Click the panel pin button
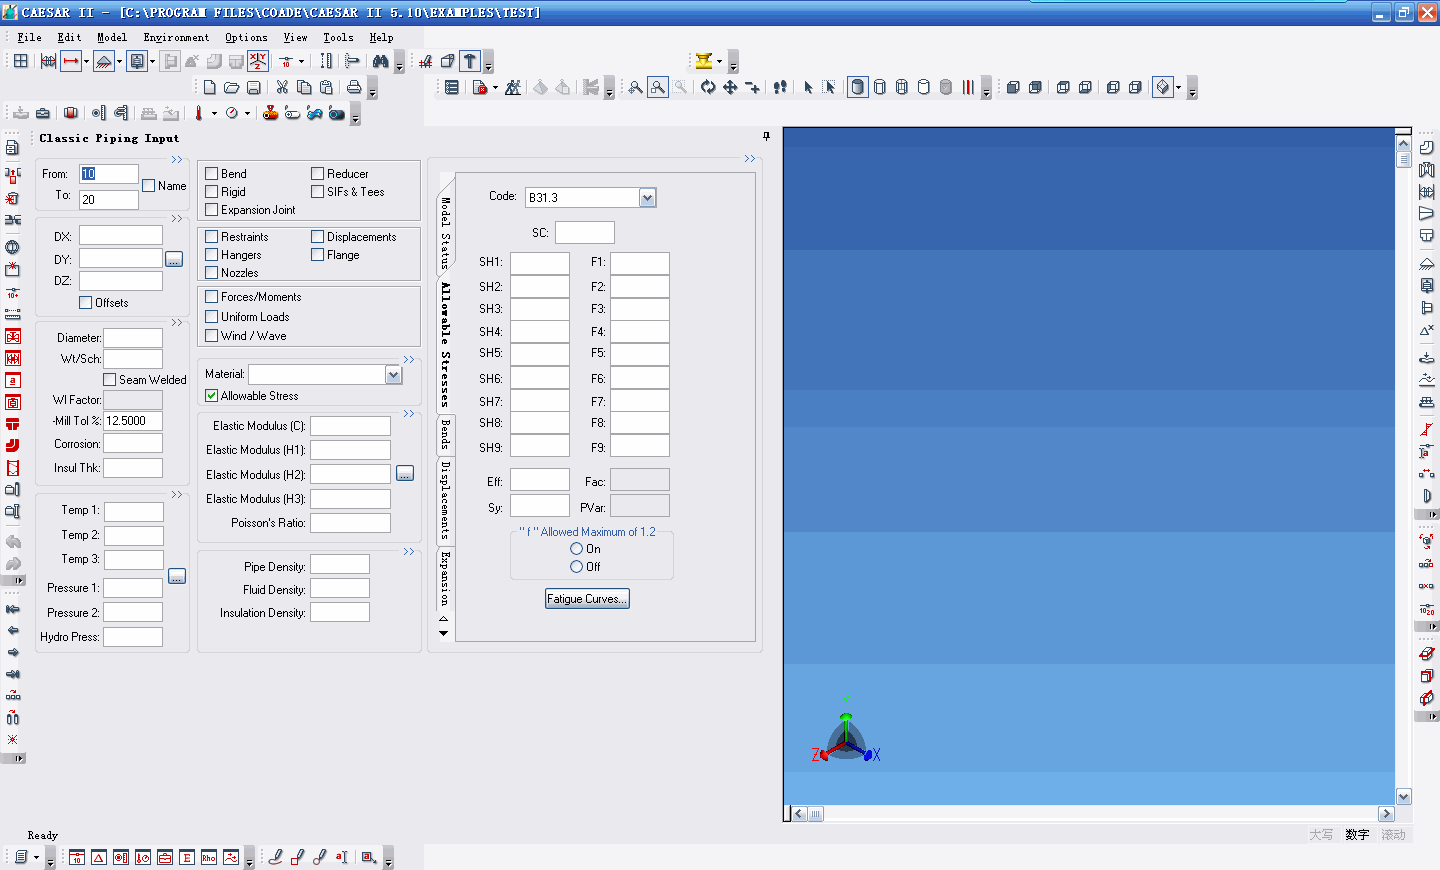Screen dimensions: 1440x870 tap(767, 136)
